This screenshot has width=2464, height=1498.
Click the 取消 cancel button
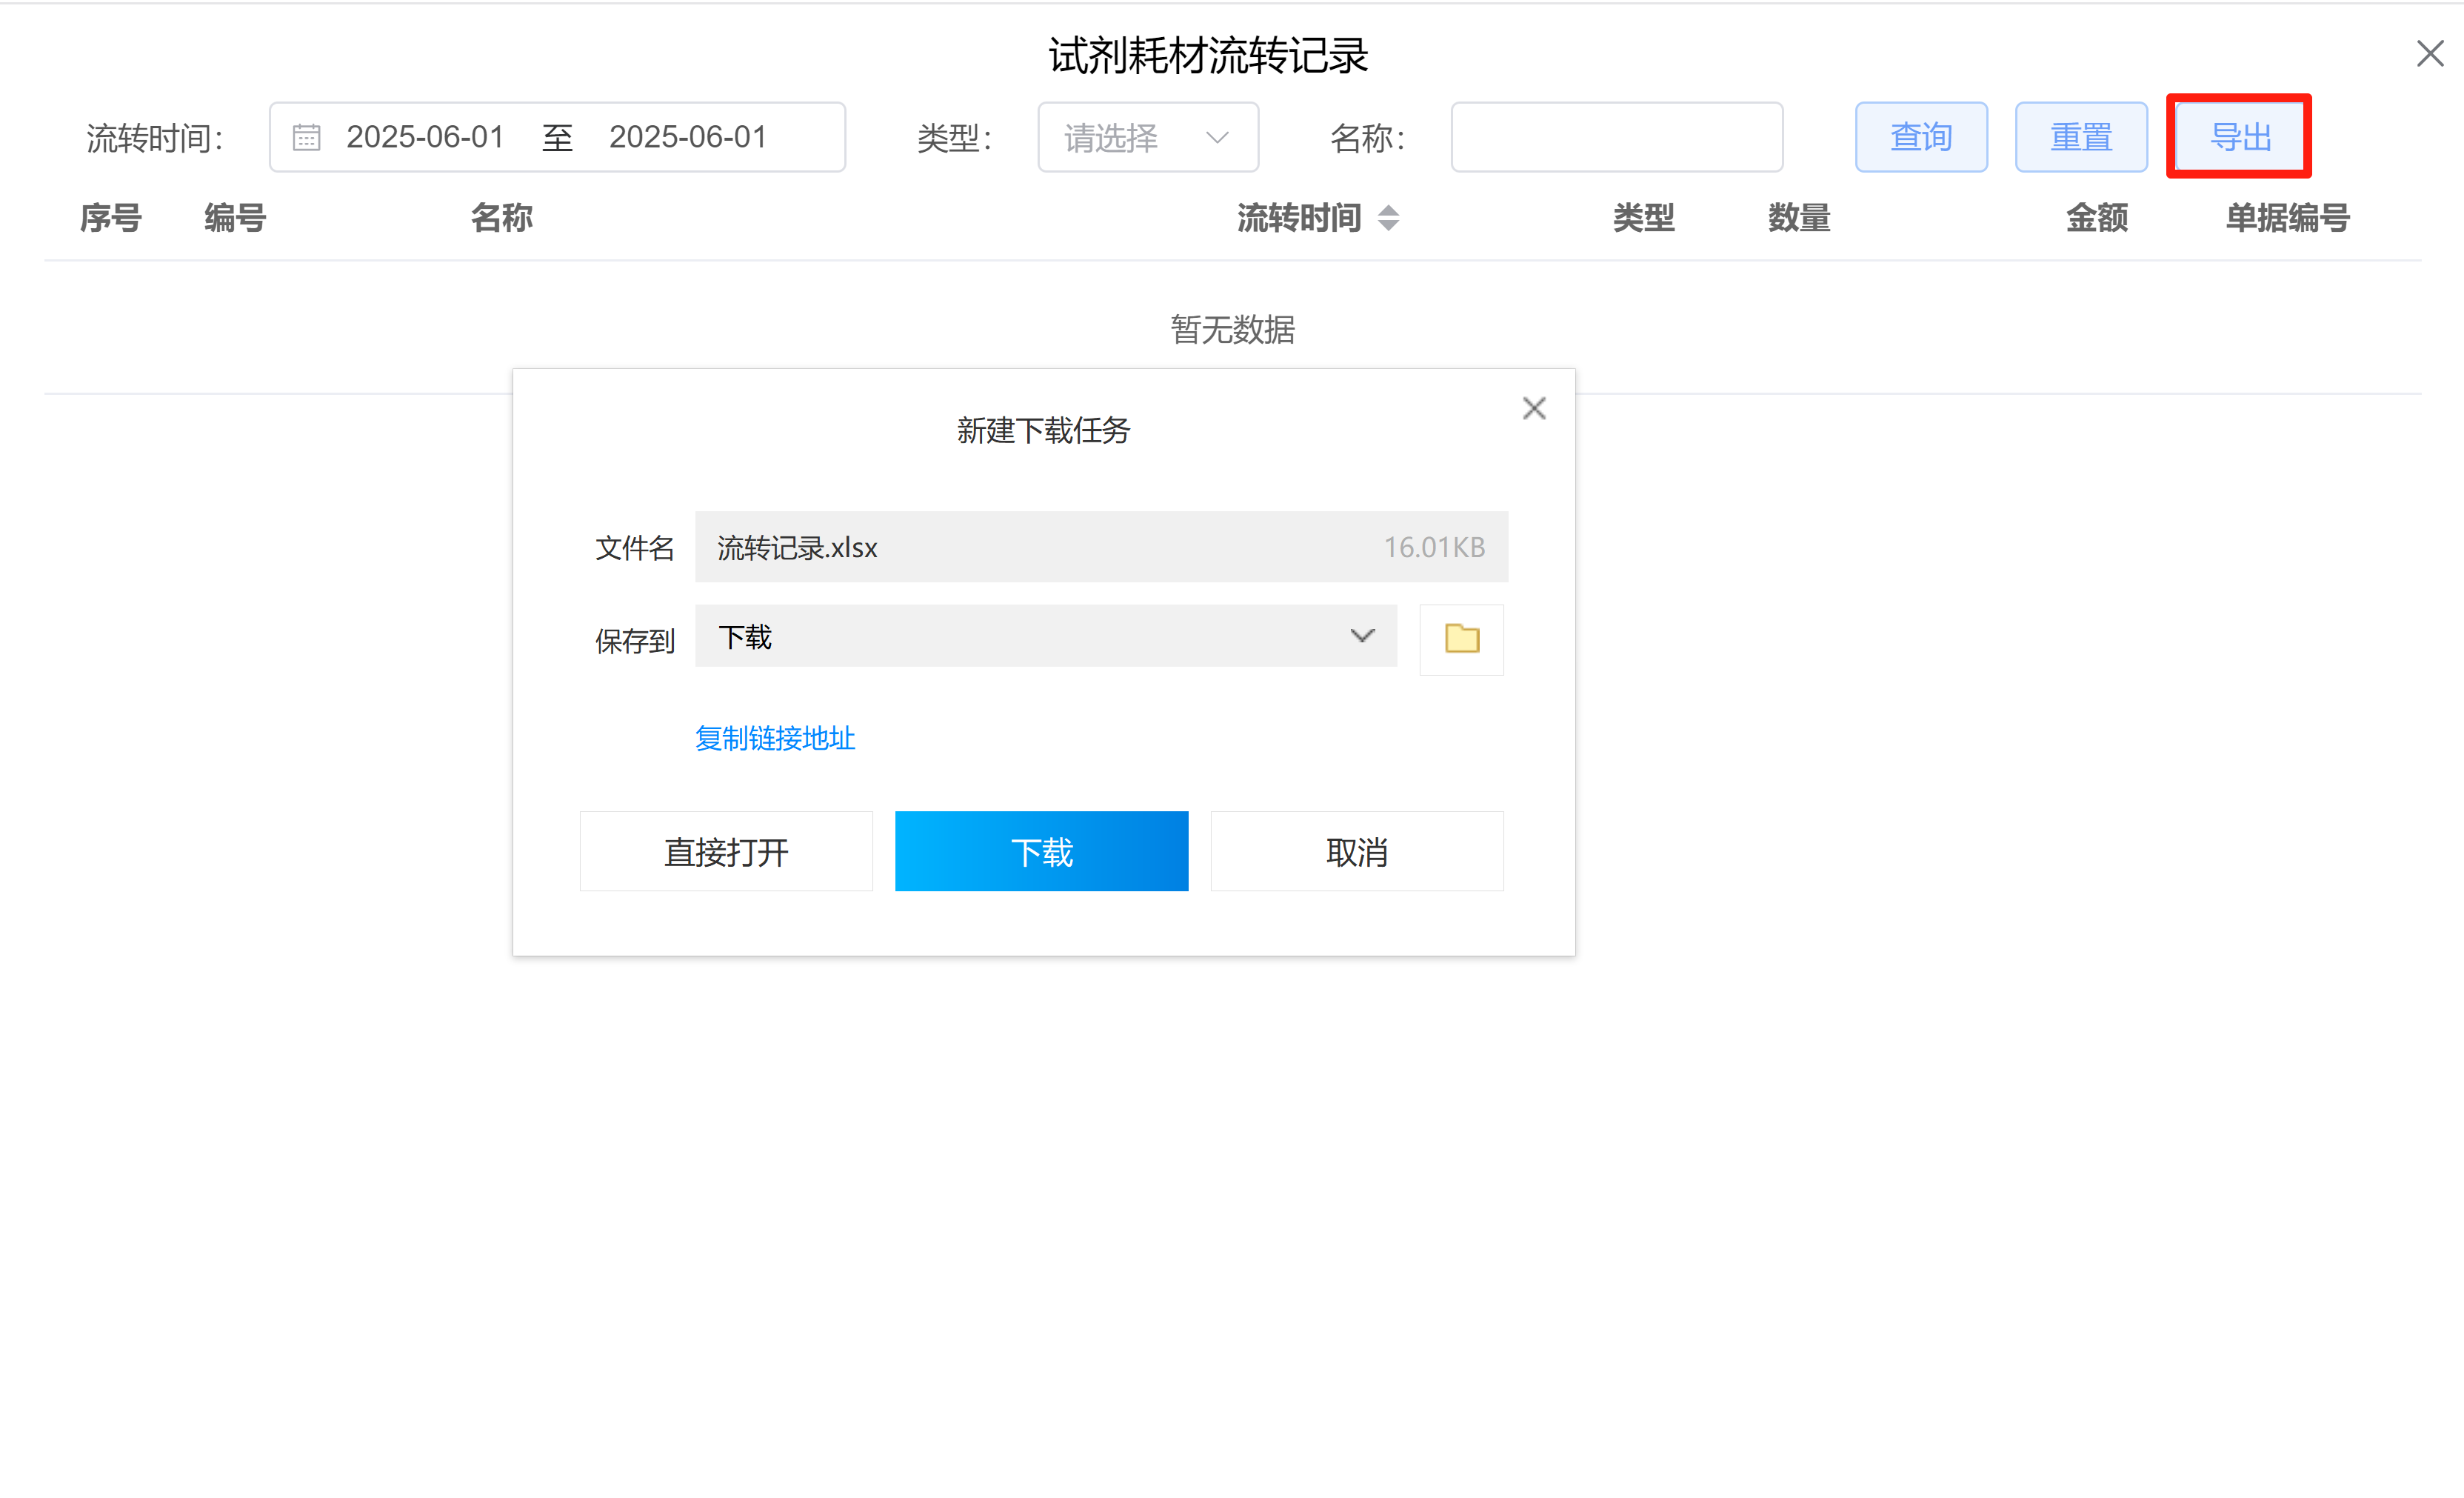coord(1356,851)
